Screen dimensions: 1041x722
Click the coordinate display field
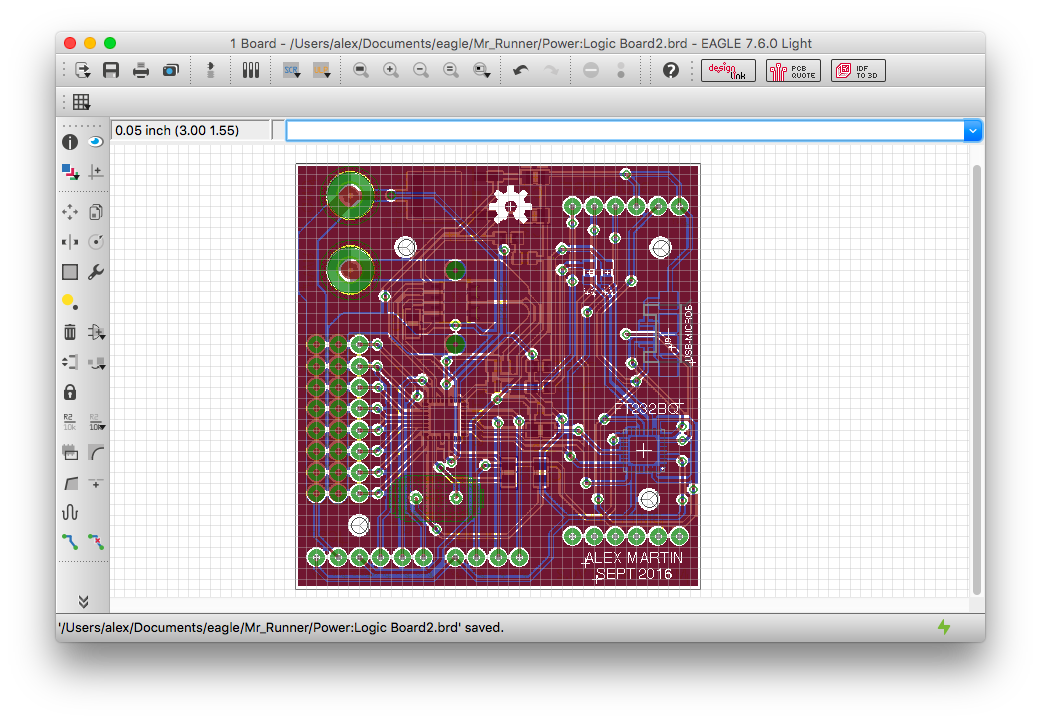[x=191, y=131]
